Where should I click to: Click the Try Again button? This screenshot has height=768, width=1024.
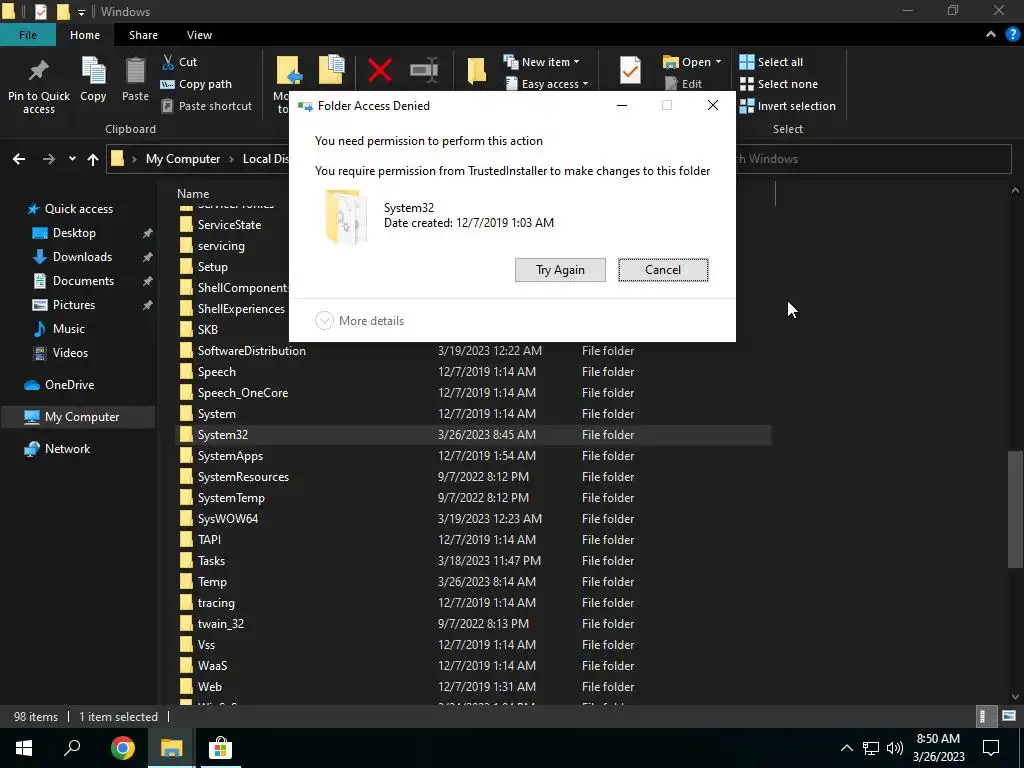pyautogui.click(x=560, y=270)
